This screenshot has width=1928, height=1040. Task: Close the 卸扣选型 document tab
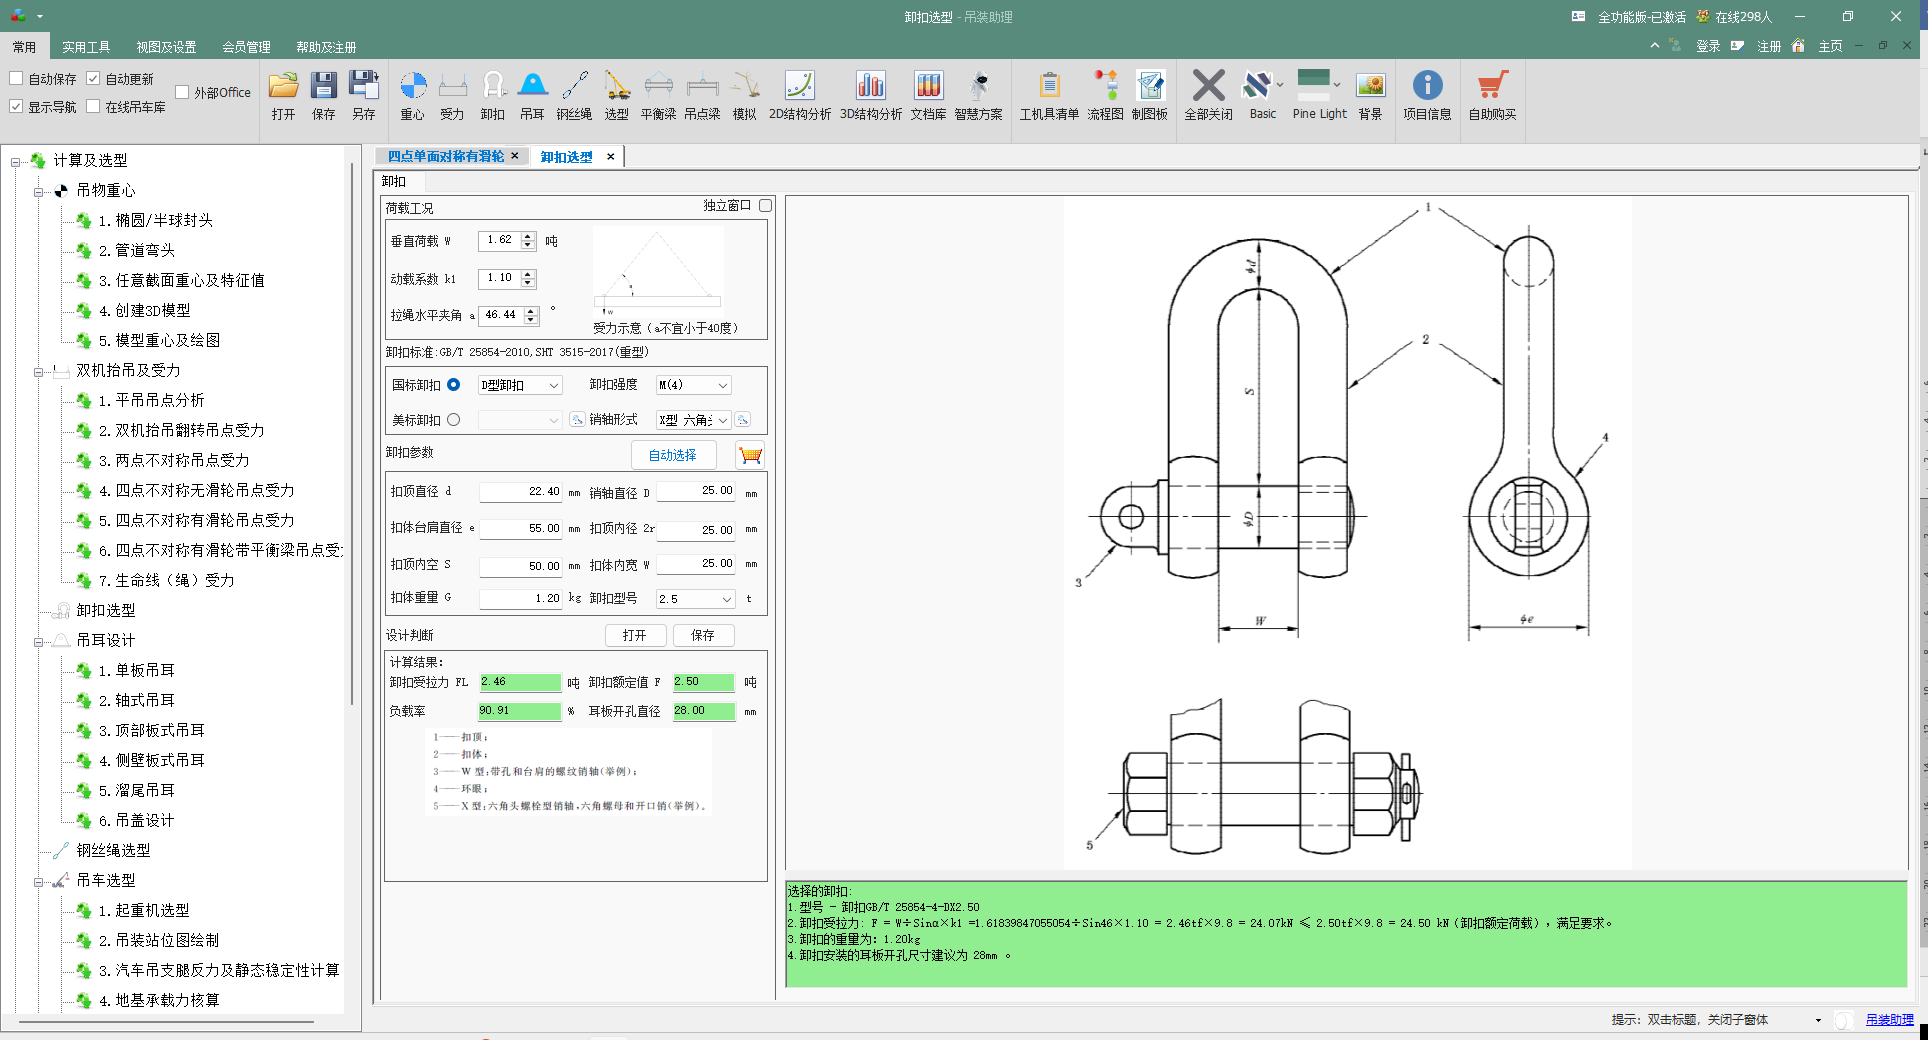point(610,156)
